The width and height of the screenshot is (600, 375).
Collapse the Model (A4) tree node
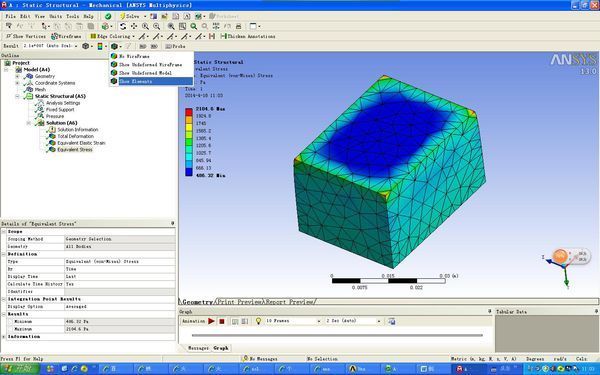(x=7, y=70)
